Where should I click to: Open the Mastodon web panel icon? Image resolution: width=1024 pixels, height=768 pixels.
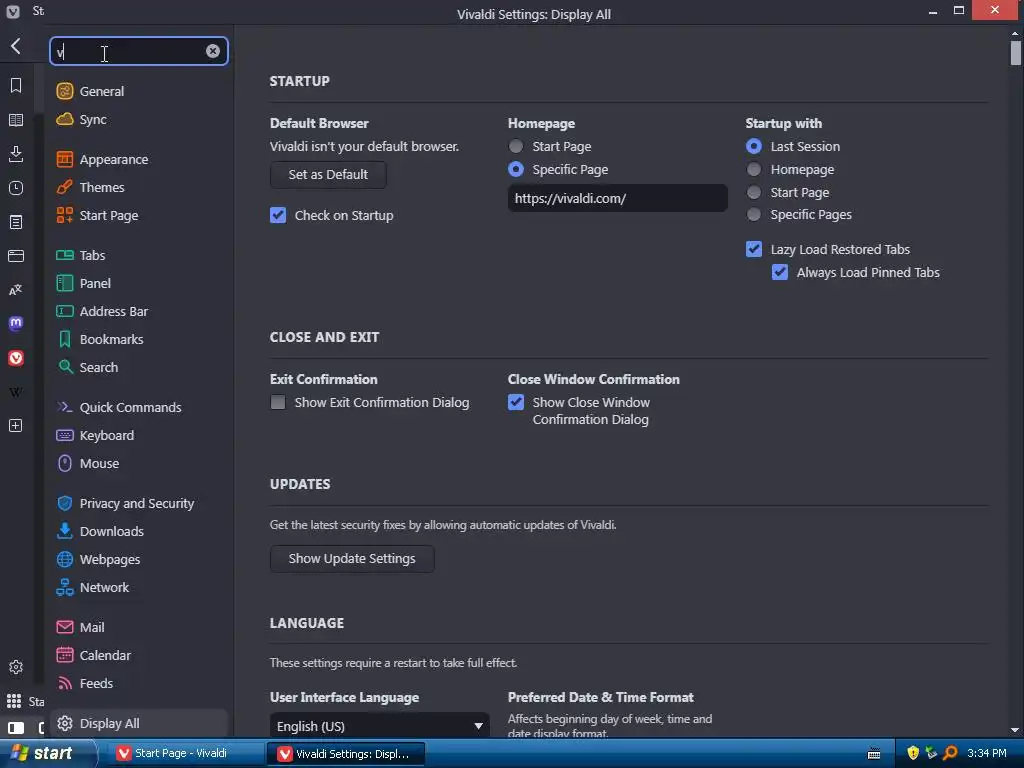[x=16, y=323]
